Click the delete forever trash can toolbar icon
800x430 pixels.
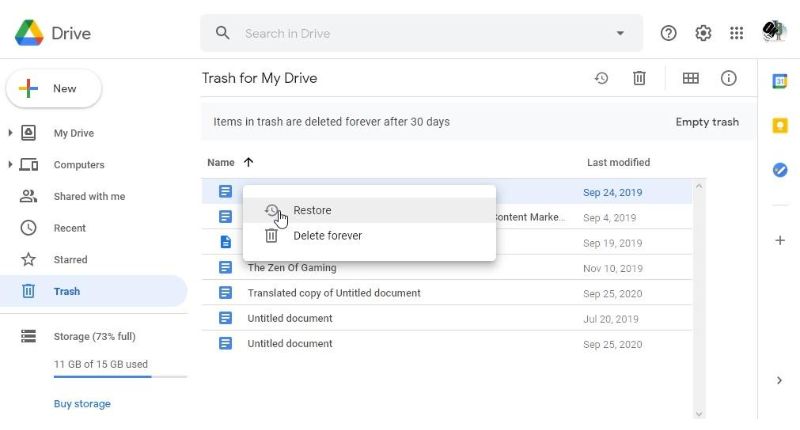click(x=639, y=78)
